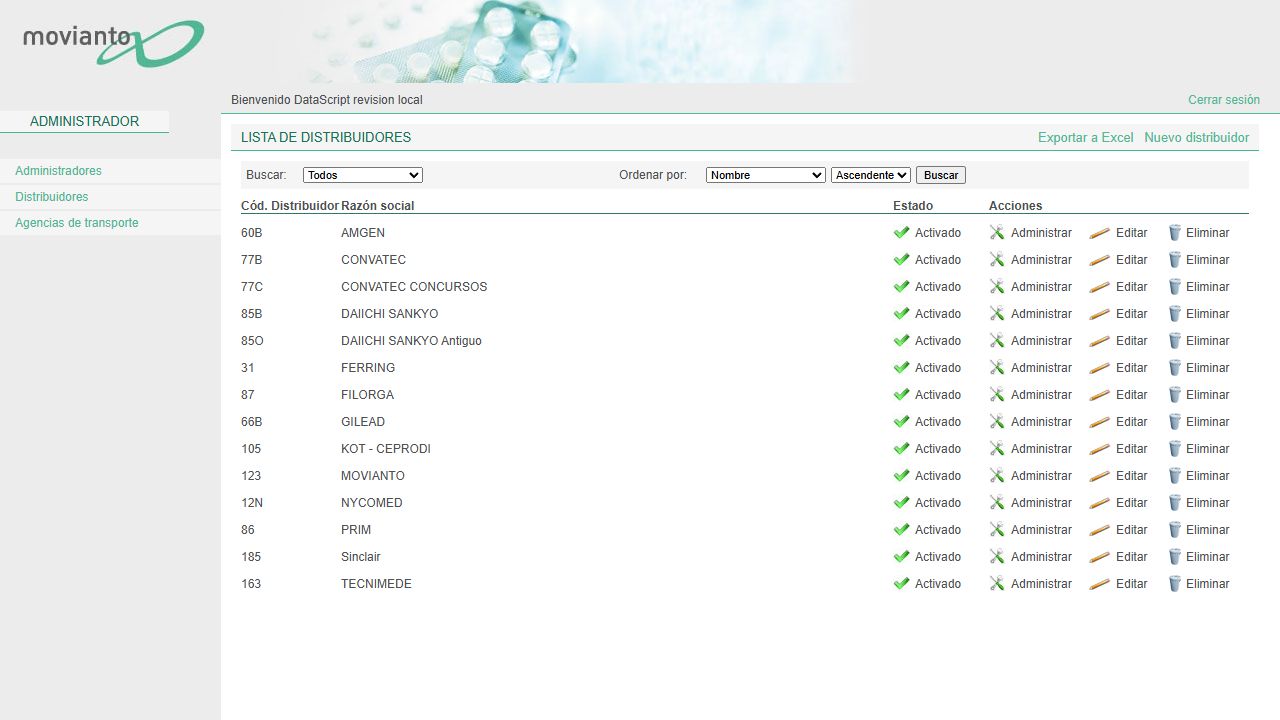Click the Cerrar sesión link

1224,100
